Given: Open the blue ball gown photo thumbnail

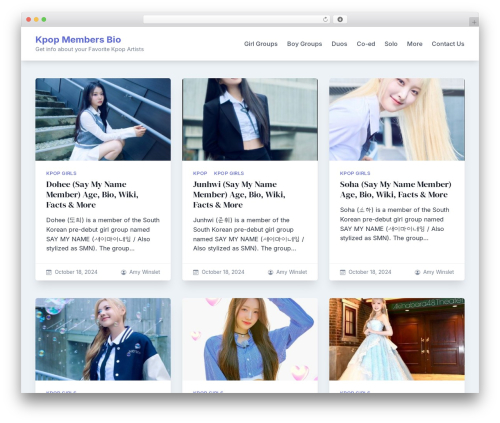Looking at the screenshot, I should pyautogui.click(x=397, y=339).
